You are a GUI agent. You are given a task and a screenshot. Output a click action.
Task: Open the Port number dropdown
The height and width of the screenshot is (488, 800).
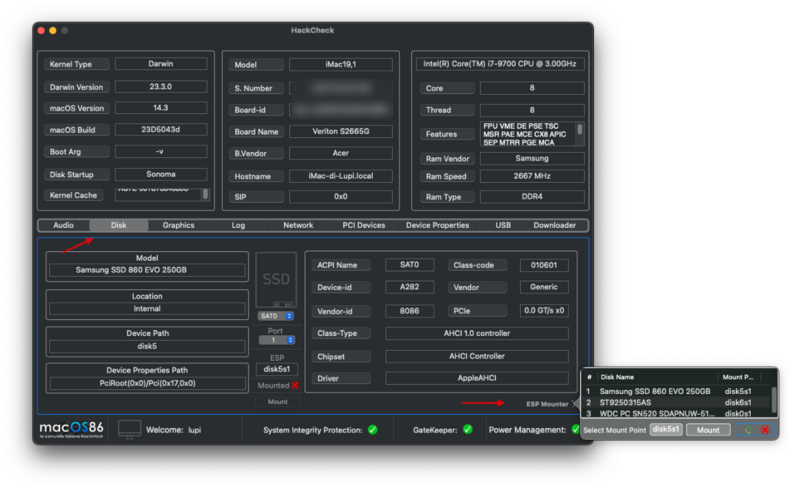[277, 340]
